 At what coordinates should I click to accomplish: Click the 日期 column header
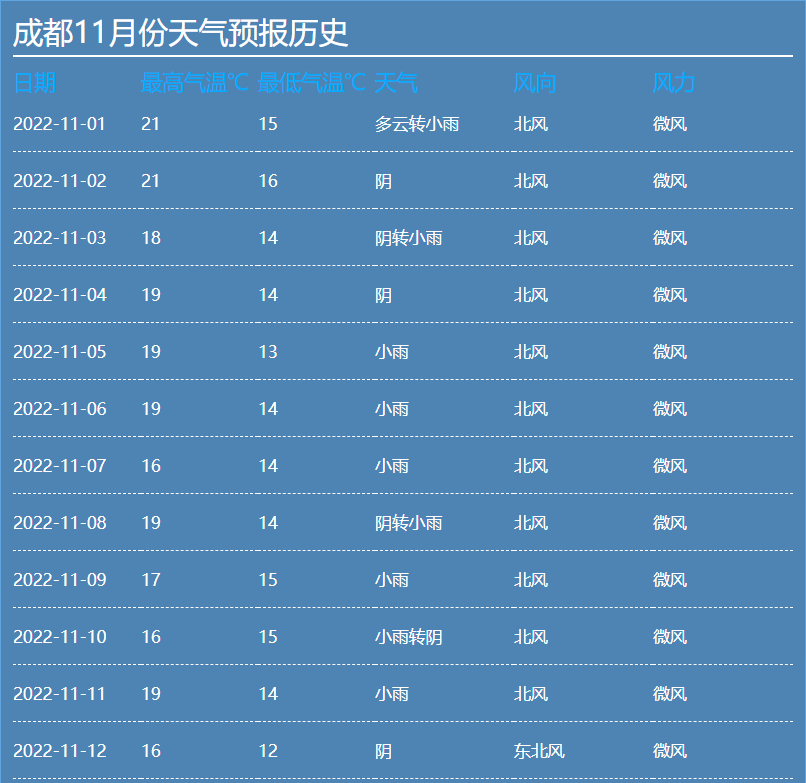point(34,83)
